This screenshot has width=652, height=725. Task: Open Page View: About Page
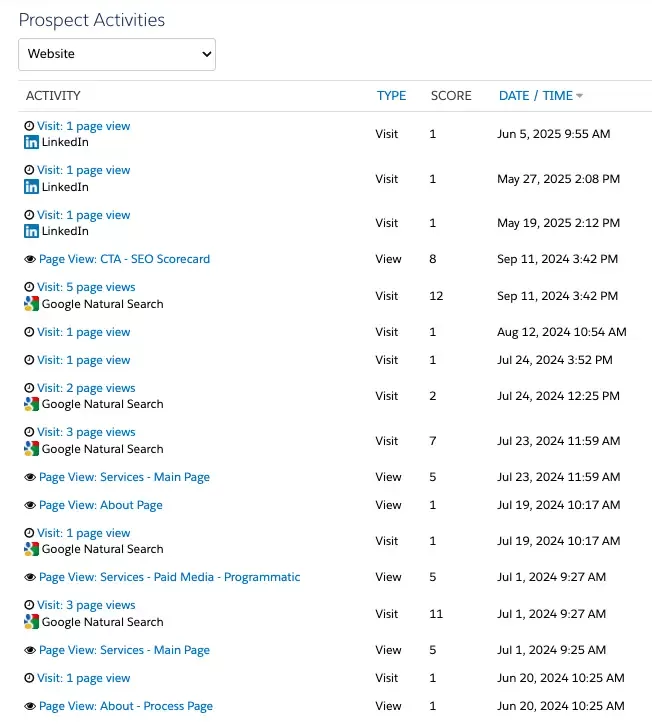[x=101, y=505]
